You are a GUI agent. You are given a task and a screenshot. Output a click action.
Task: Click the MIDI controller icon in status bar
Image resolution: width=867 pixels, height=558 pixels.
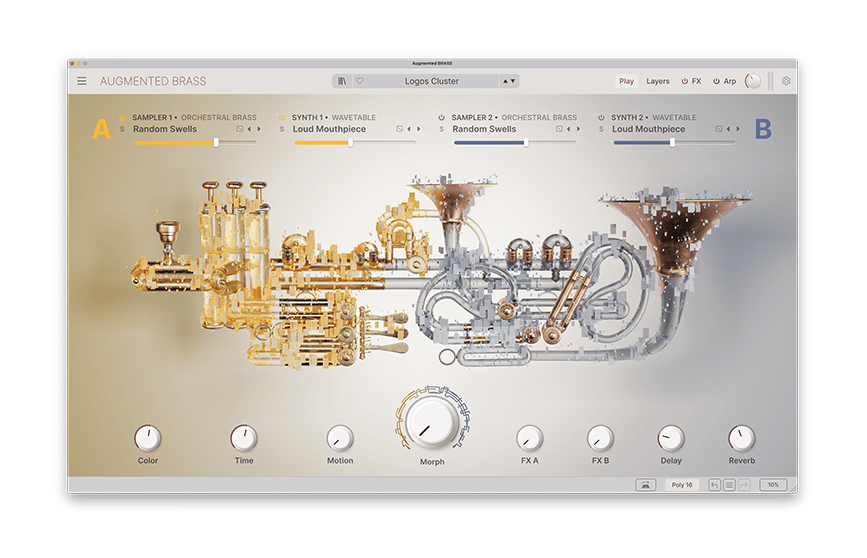point(645,485)
